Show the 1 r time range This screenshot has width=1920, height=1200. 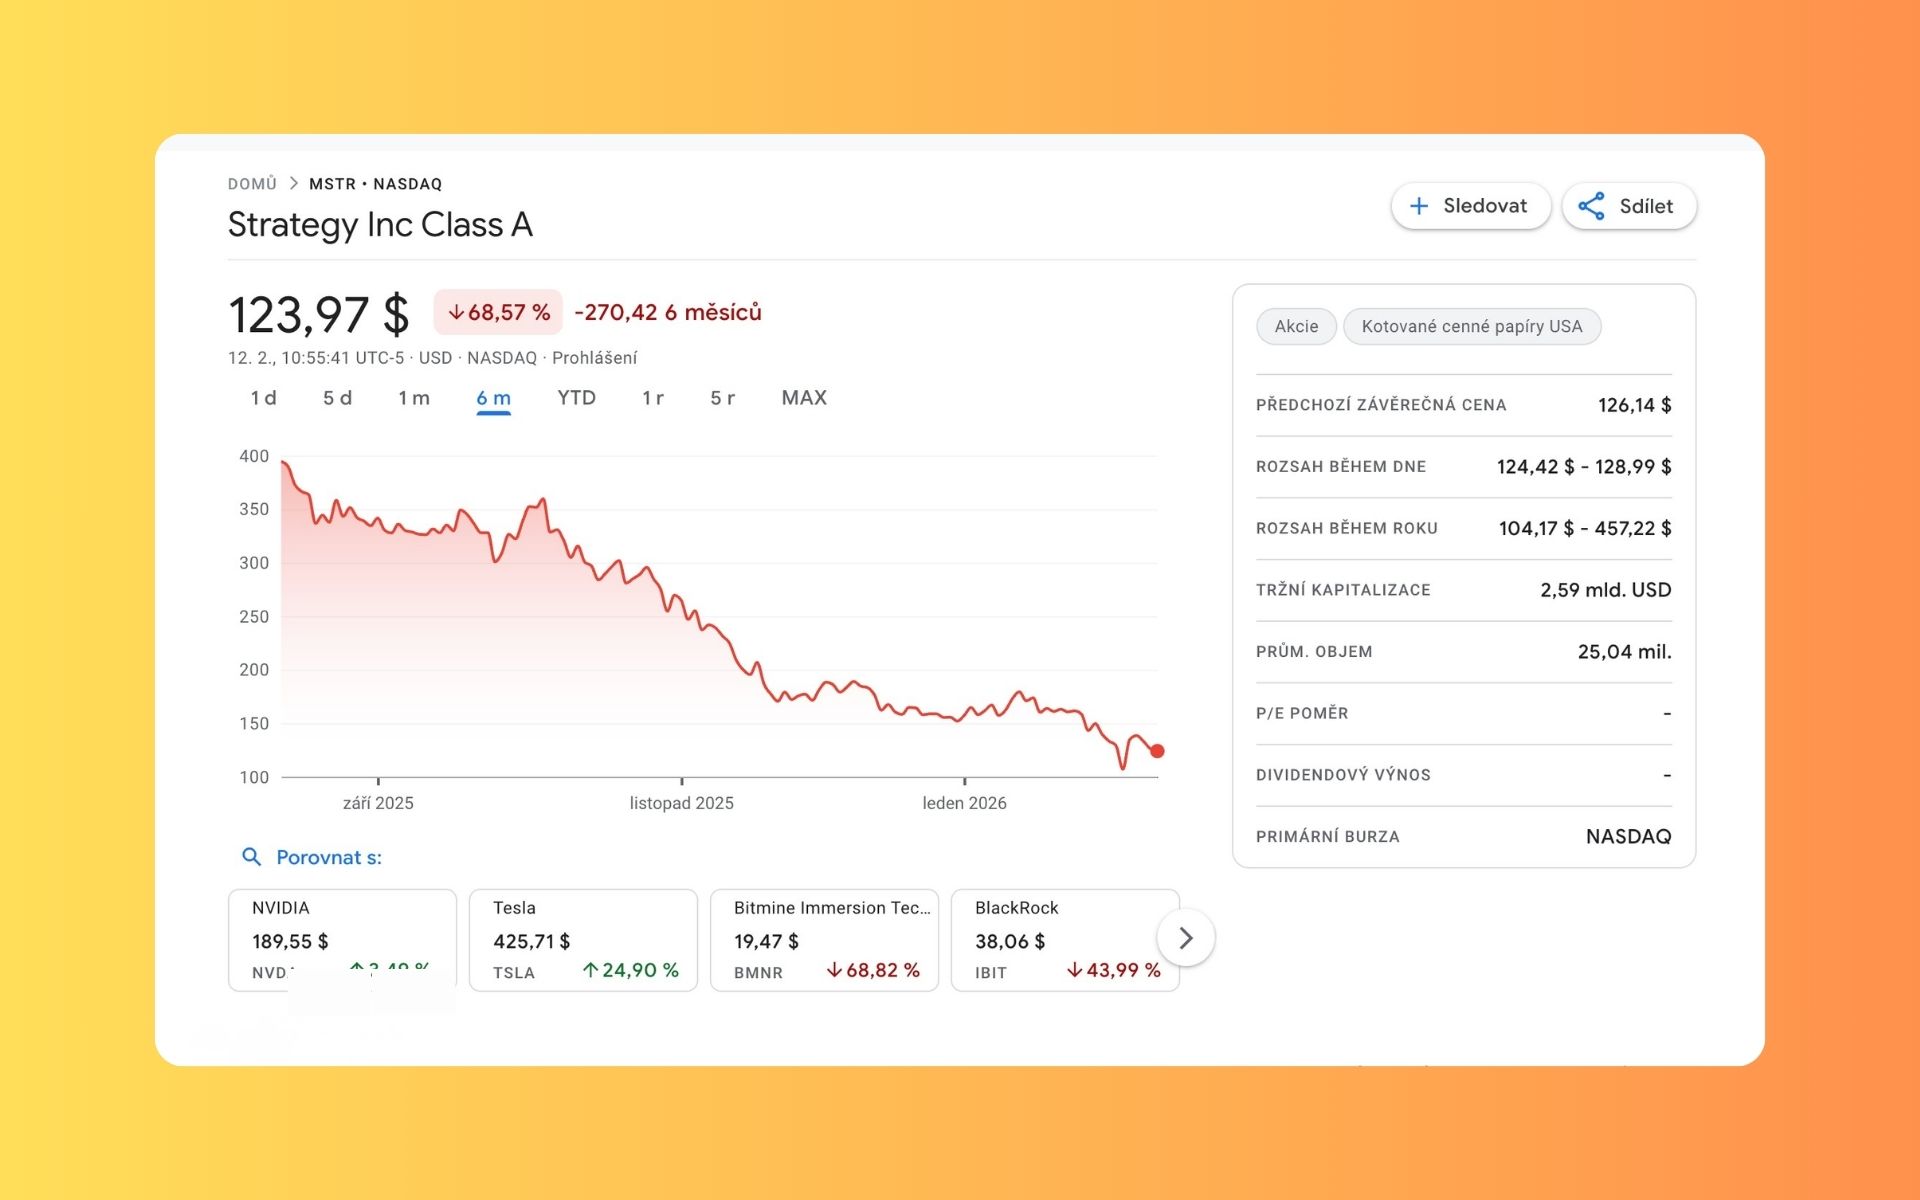pyautogui.click(x=653, y=398)
